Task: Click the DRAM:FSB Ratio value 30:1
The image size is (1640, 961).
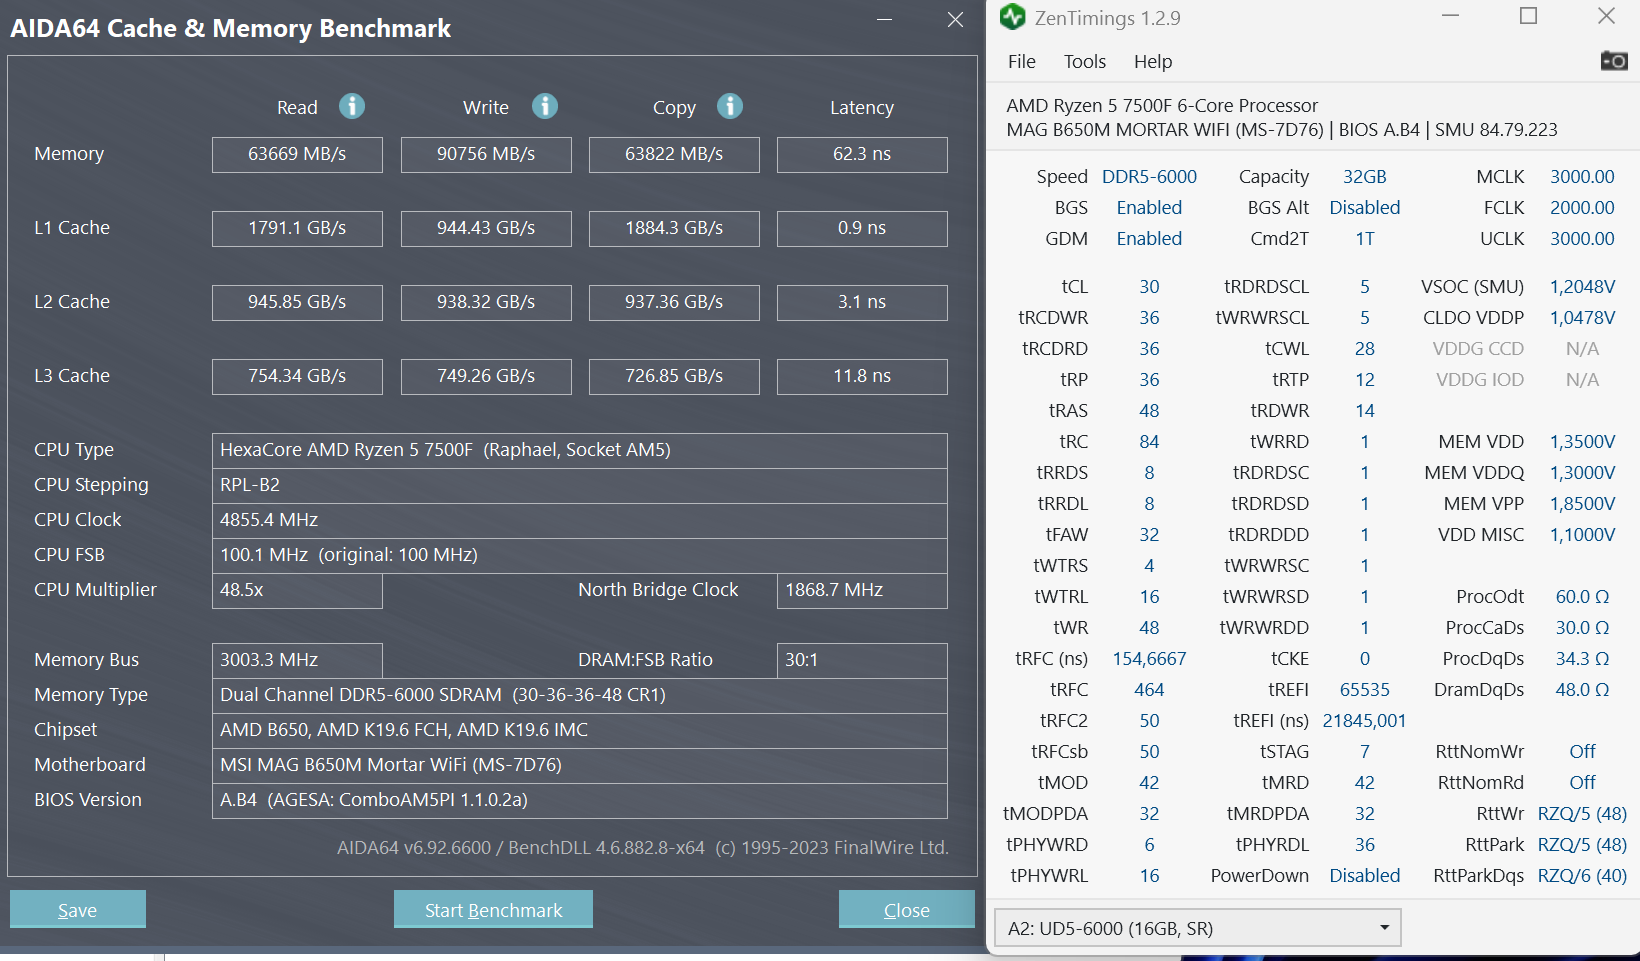Action: pyautogui.click(x=862, y=661)
